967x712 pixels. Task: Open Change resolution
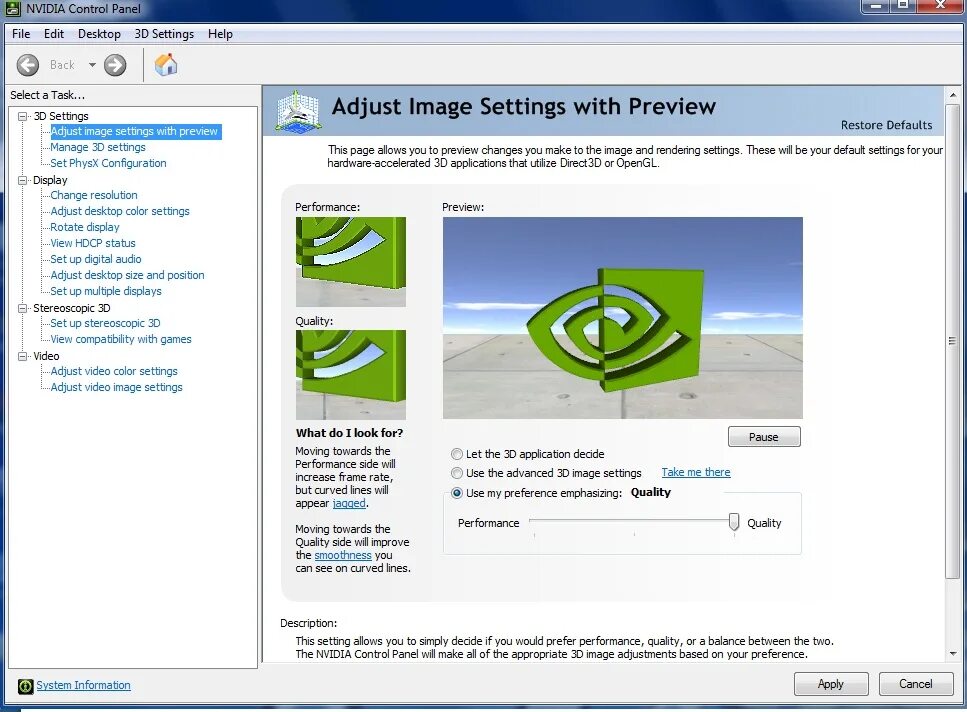pyautogui.click(x=94, y=195)
